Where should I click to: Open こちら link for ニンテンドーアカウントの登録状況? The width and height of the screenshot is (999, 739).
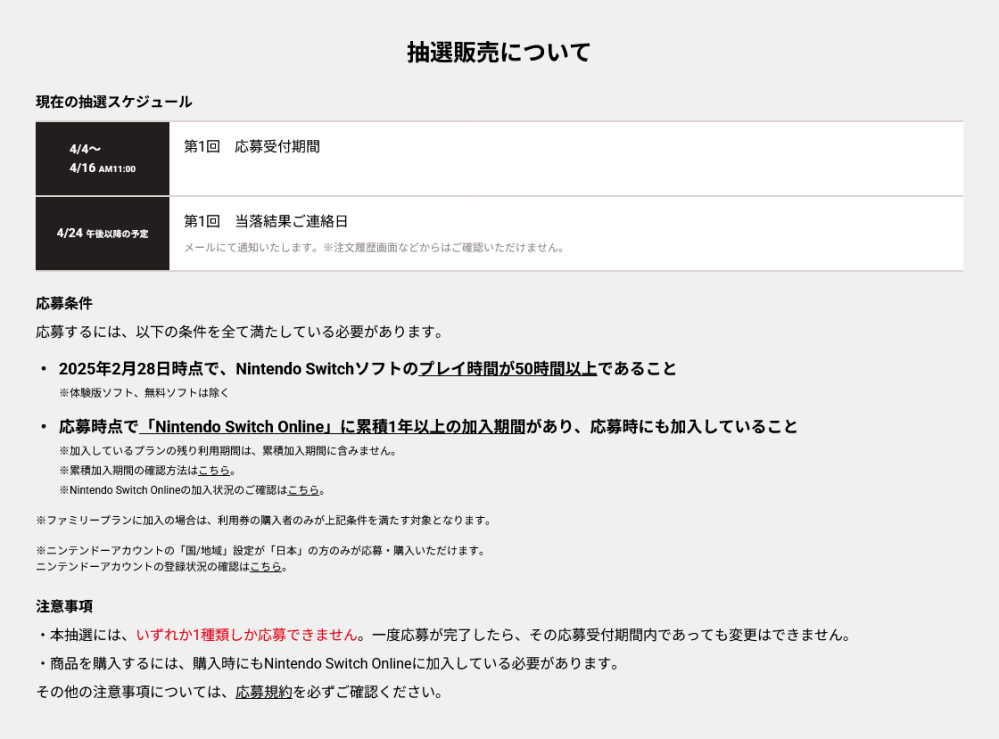point(265,567)
